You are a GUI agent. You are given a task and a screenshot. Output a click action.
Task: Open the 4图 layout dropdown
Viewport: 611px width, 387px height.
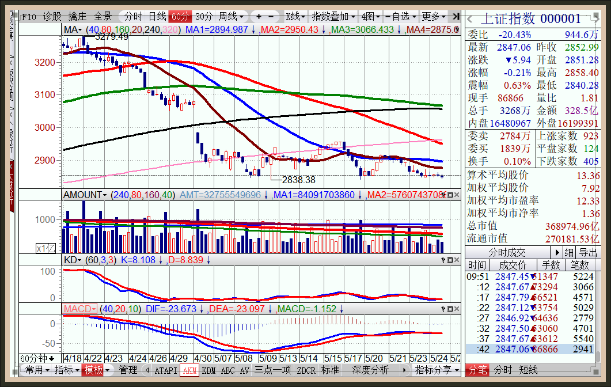(370, 17)
